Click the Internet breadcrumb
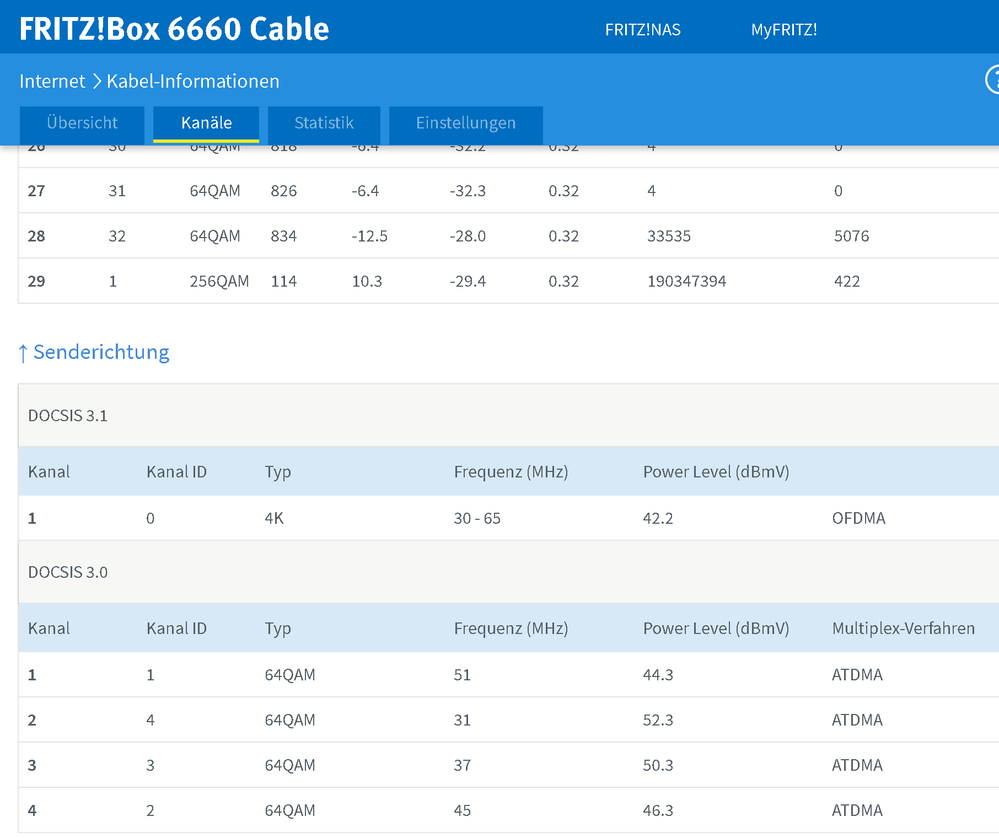 [x=52, y=82]
